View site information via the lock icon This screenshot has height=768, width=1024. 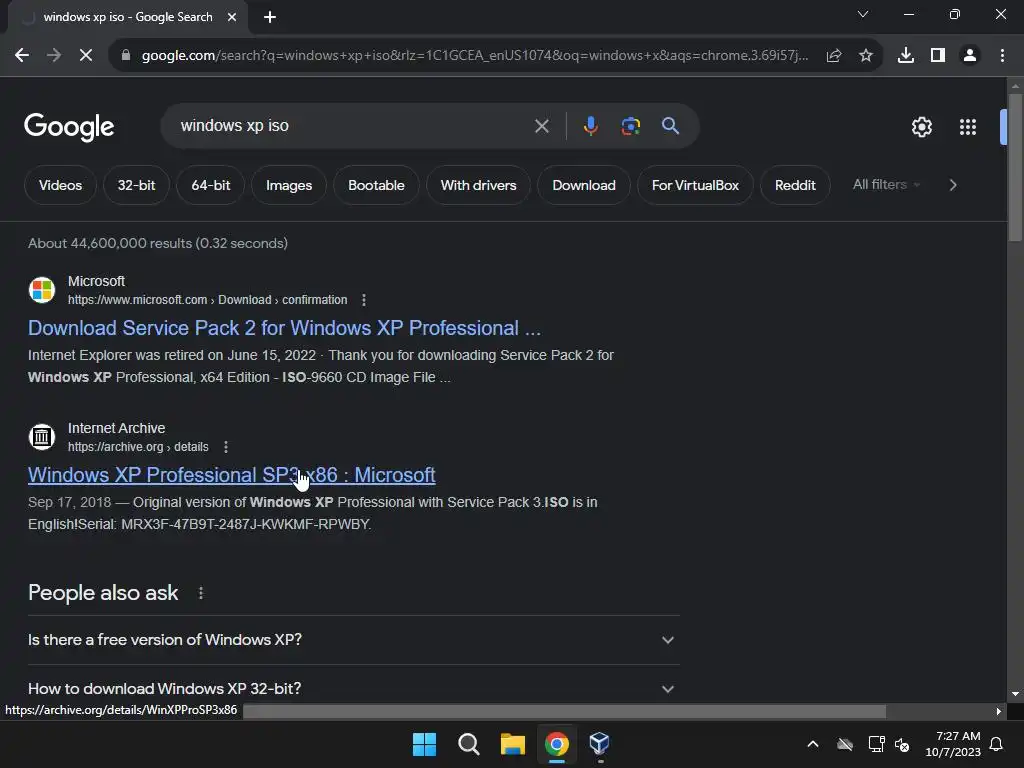[126, 56]
